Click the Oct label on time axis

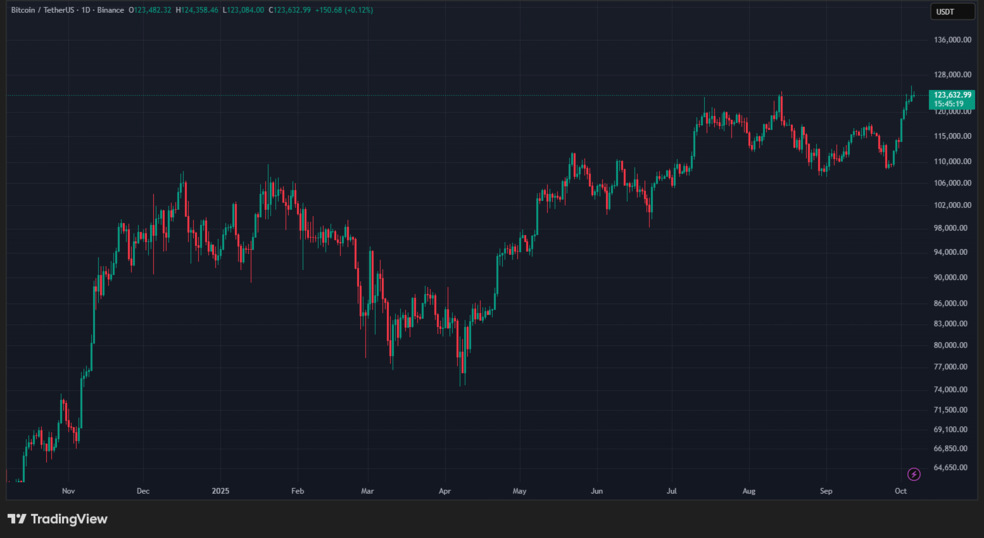[x=900, y=492]
